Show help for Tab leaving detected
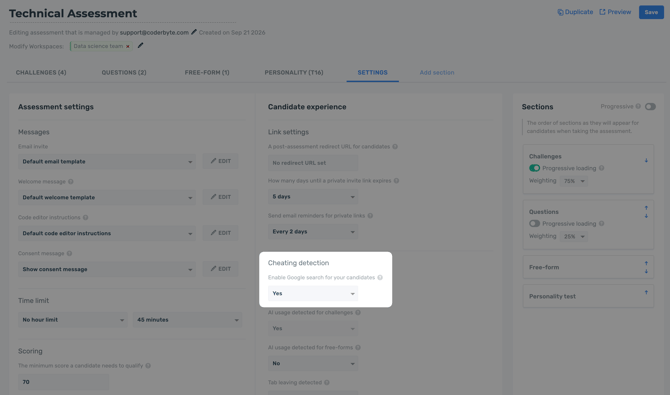Screen dimensions: 670x395 327,383
